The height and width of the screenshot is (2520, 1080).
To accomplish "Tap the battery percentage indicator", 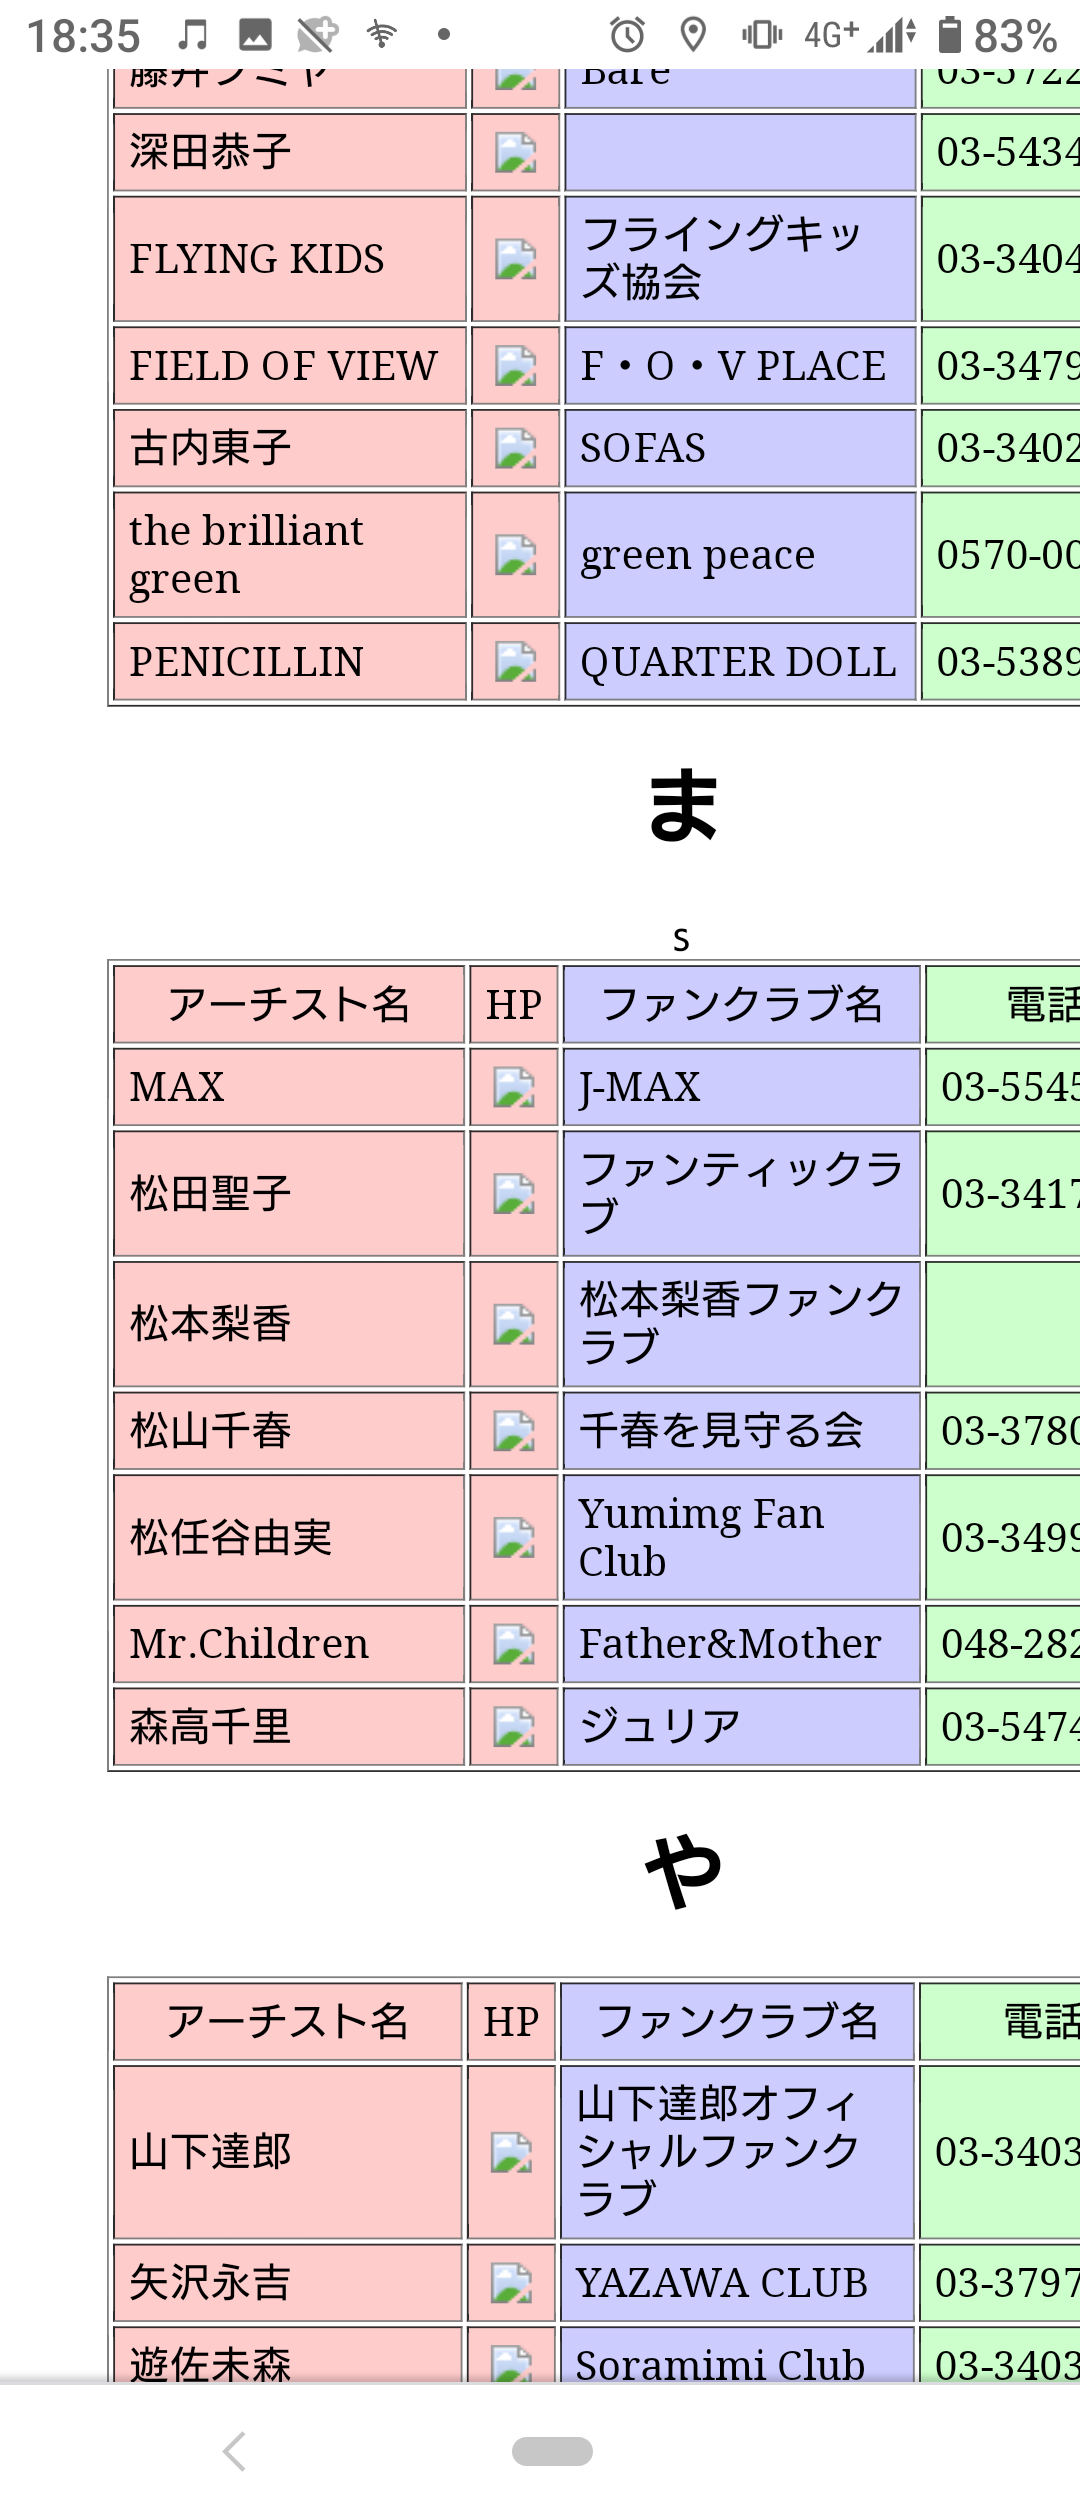I will point(1015,37).
